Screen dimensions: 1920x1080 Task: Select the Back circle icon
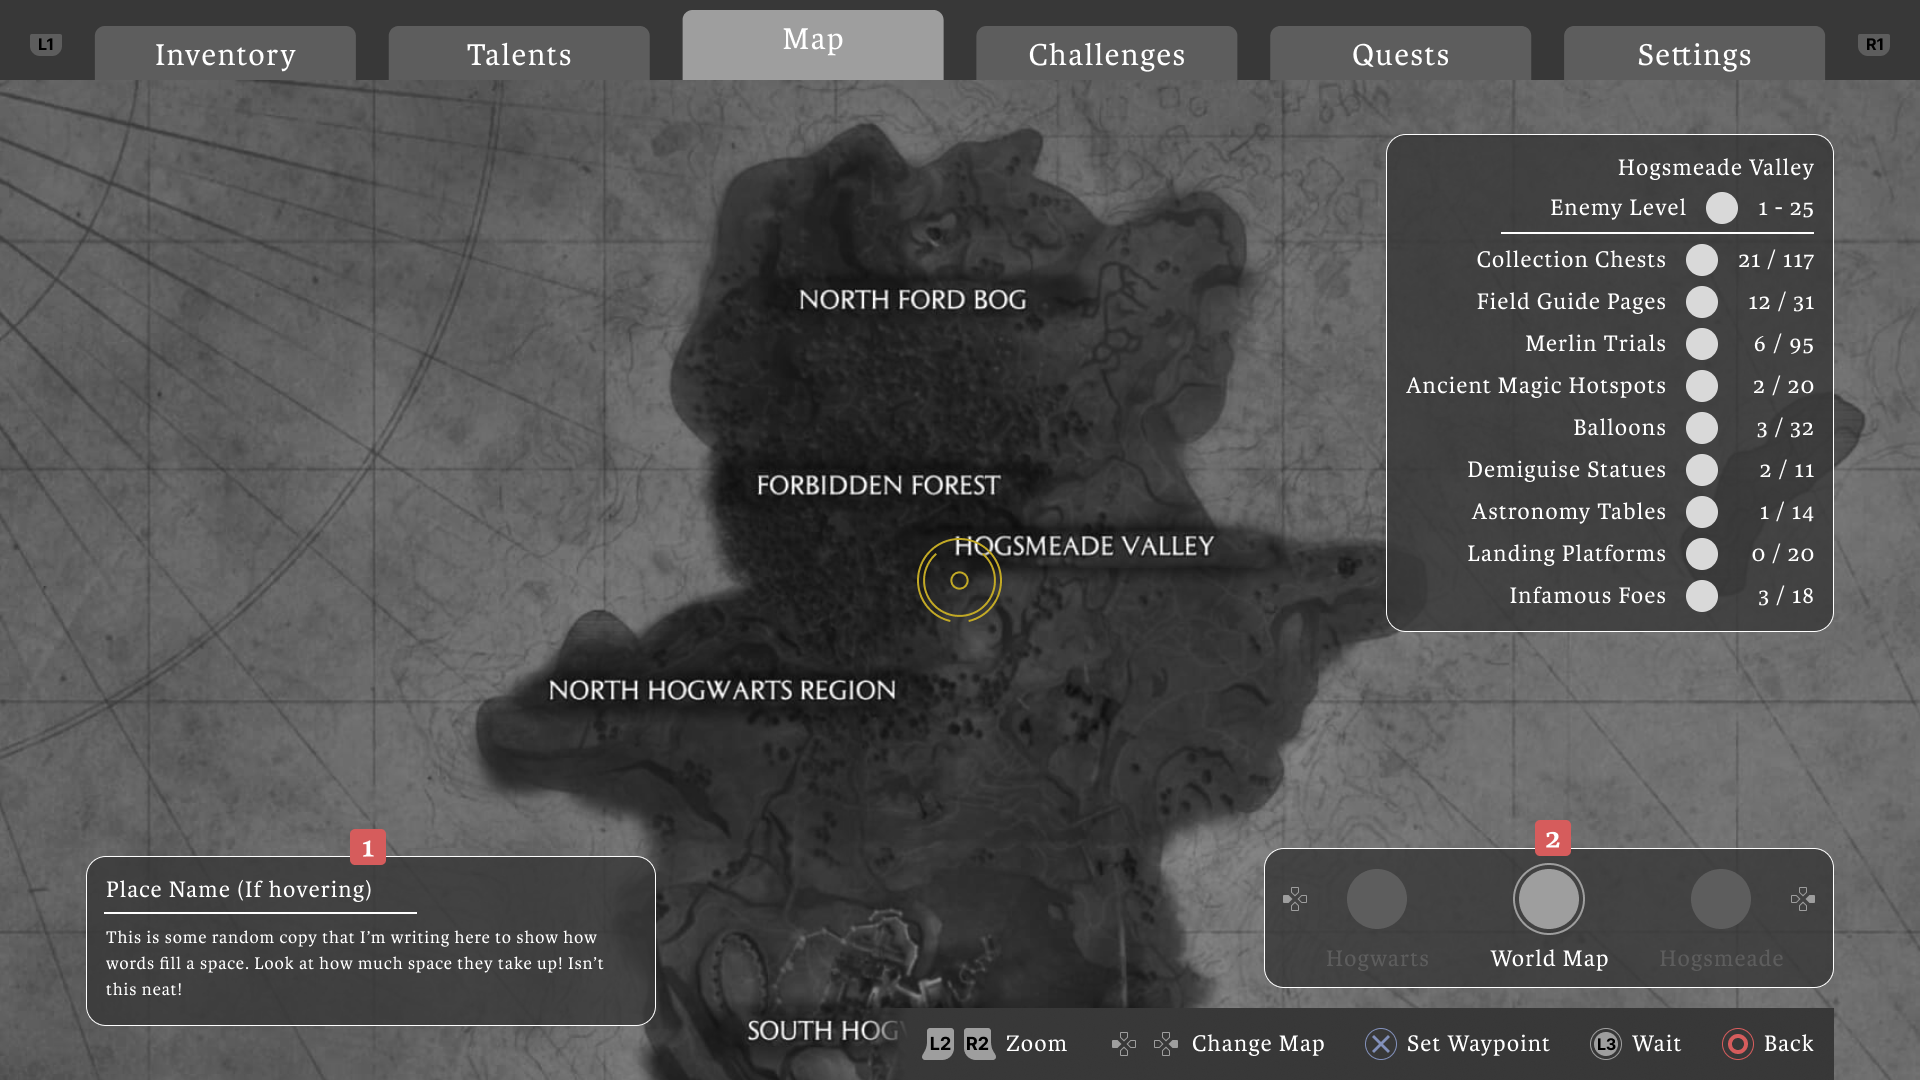pos(1739,1044)
